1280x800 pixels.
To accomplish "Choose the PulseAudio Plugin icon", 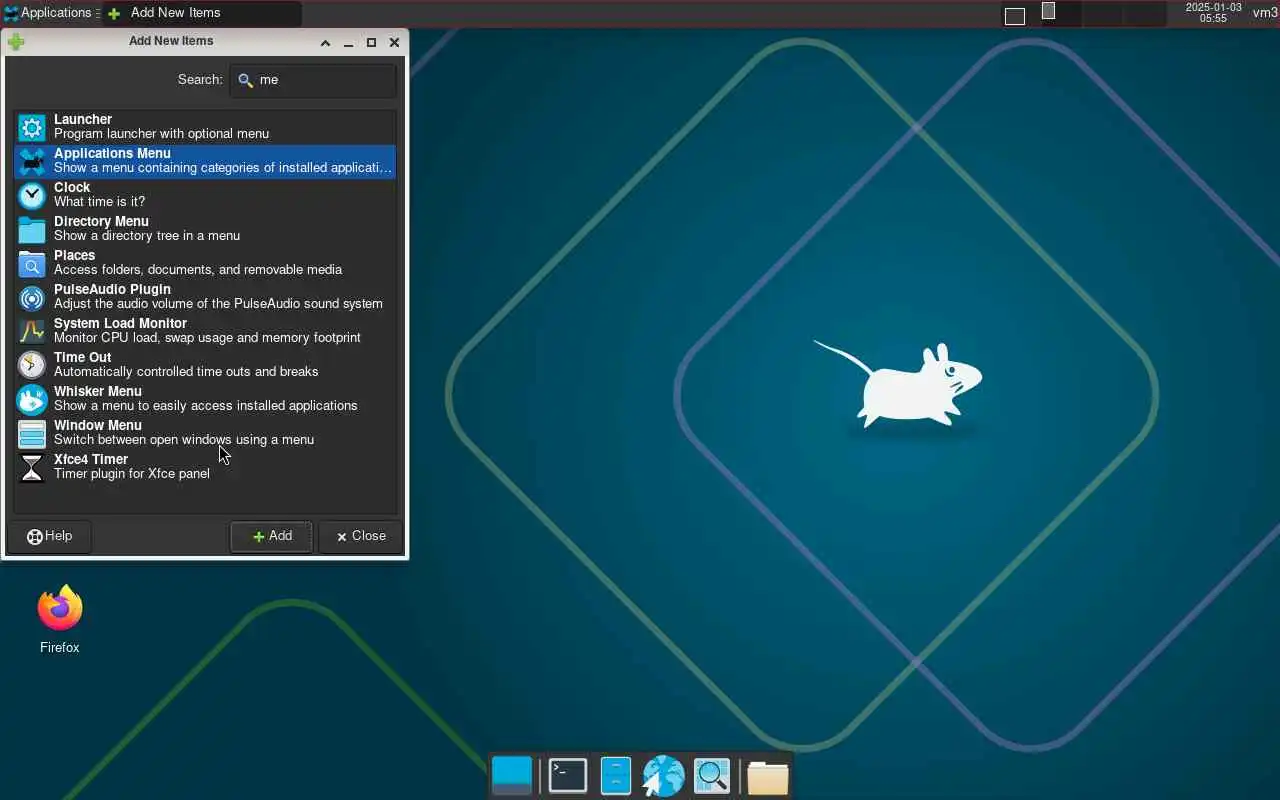I will (x=32, y=297).
